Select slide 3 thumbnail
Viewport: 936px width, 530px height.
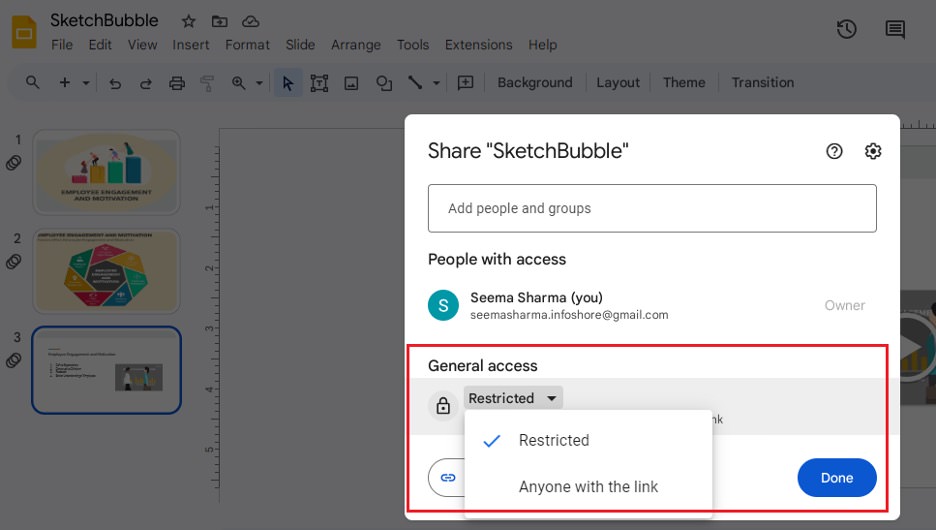pyautogui.click(x=106, y=370)
